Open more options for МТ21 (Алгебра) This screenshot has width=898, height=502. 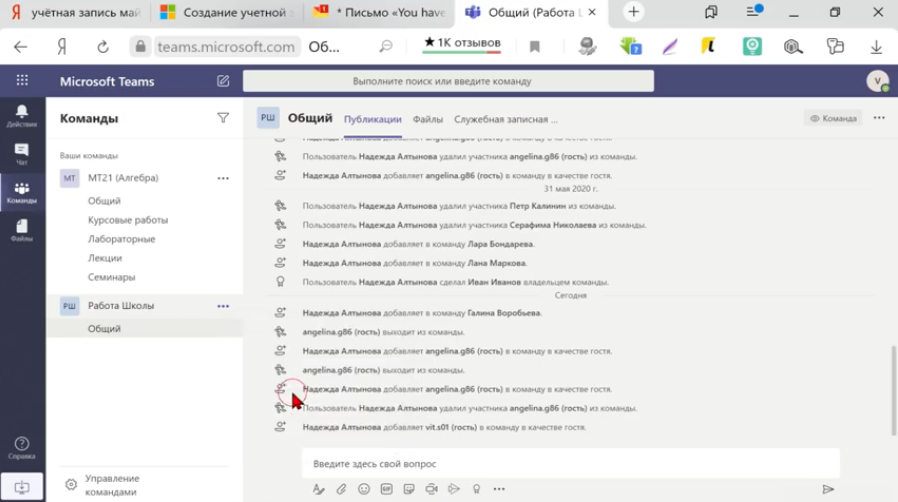click(x=223, y=178)
